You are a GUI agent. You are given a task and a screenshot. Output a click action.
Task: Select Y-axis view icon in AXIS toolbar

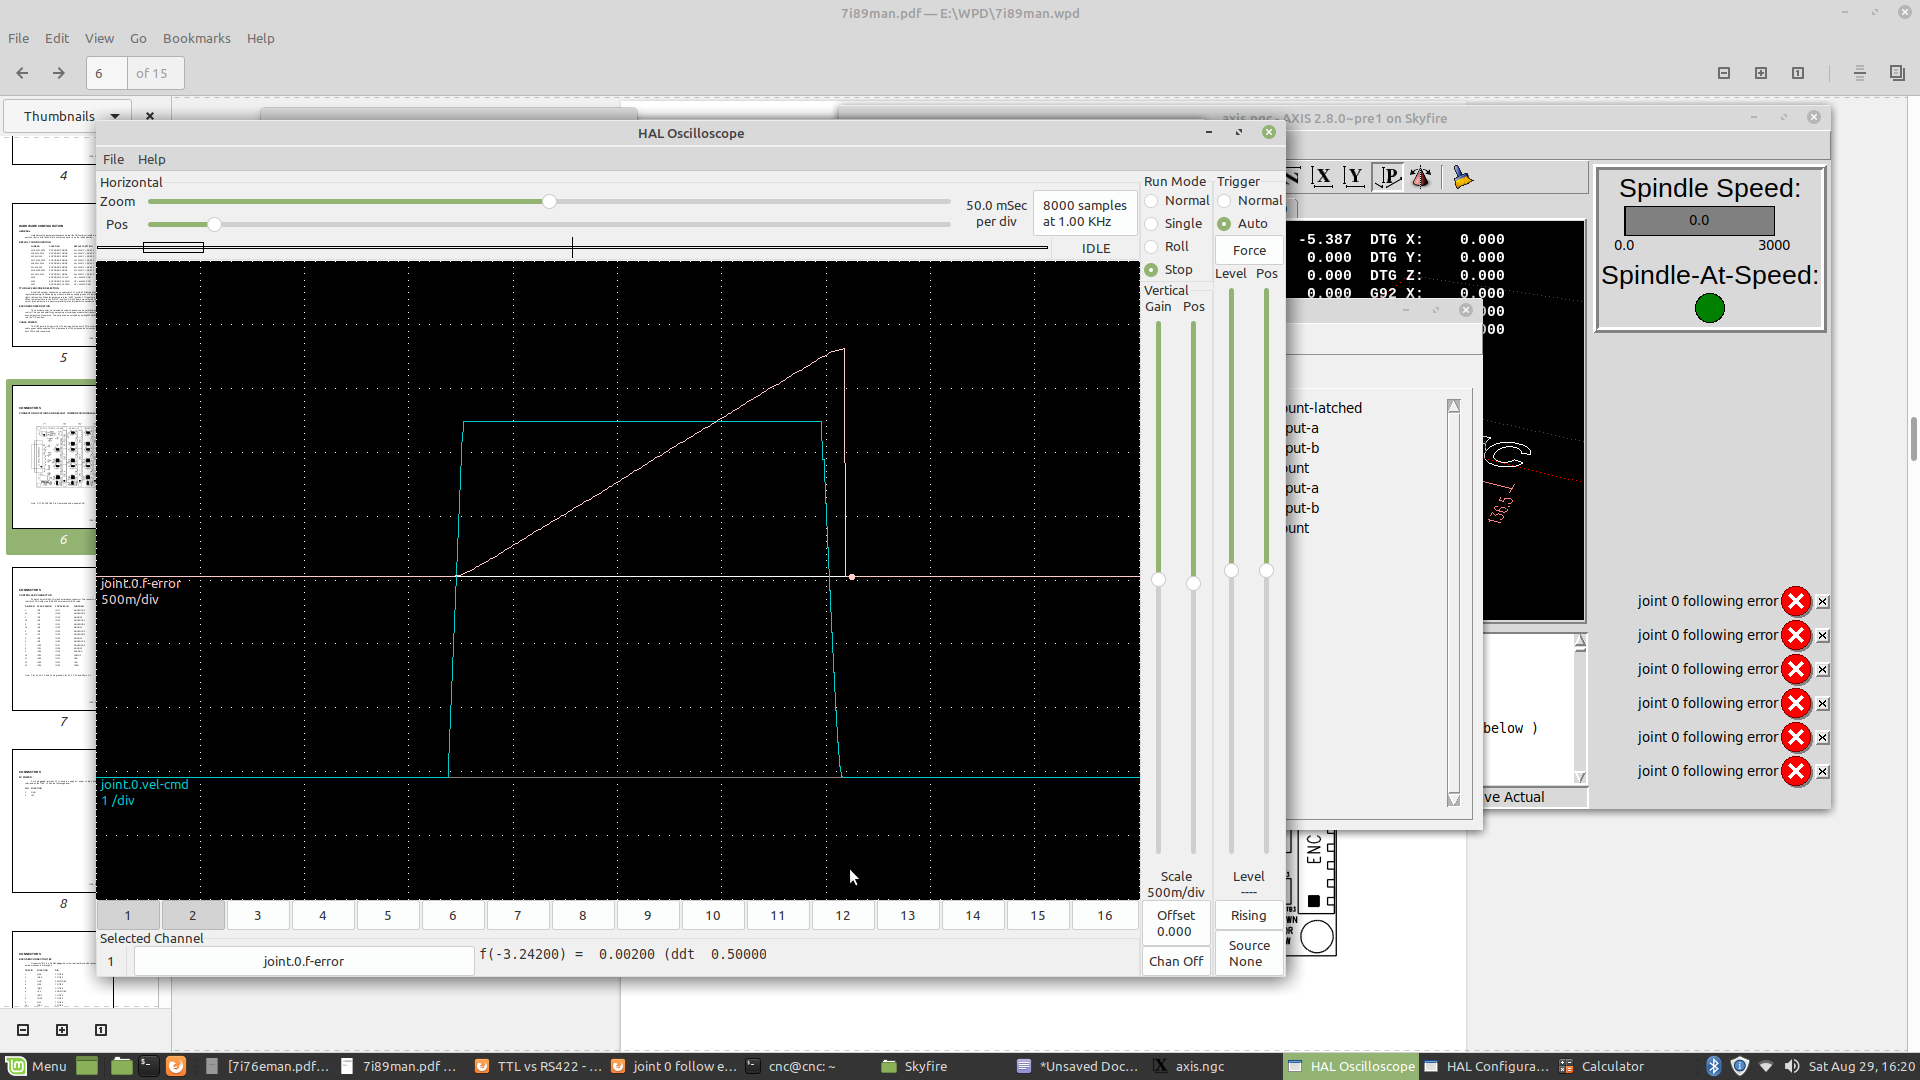[1354, 177]
